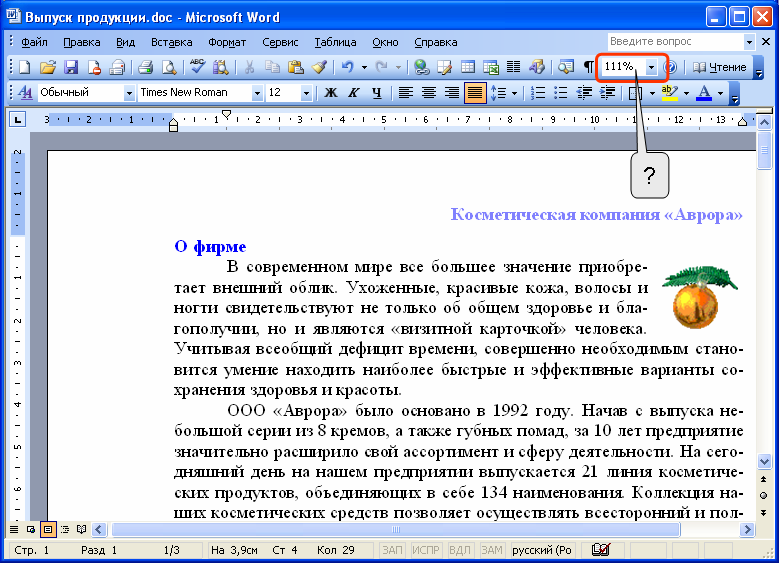The image size is (779, 563).
Task: Toggle italic formatting (К)
Action: coord(353,93)
